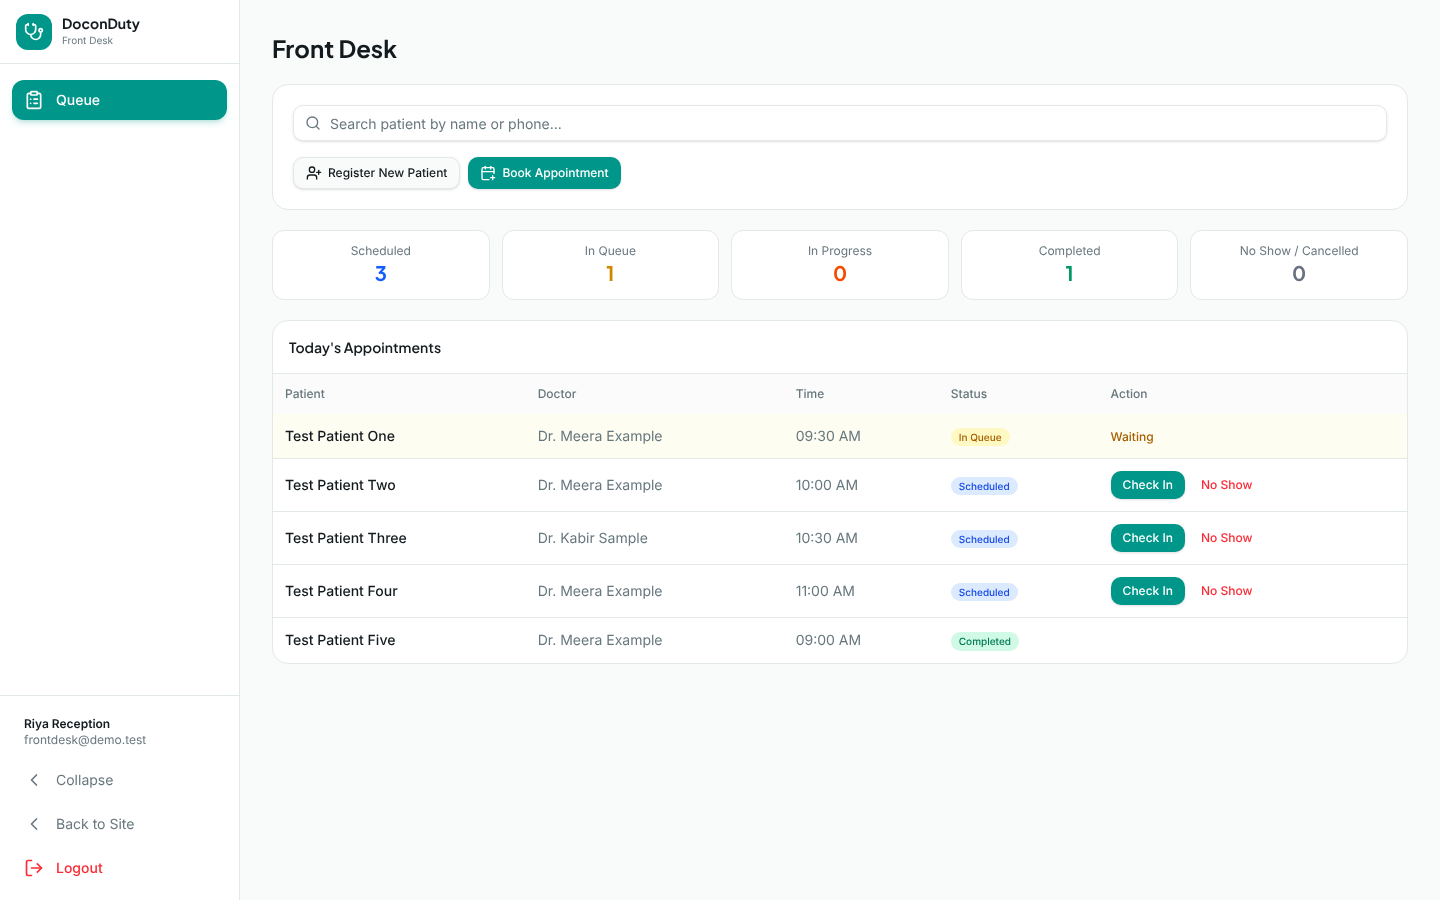Click the Patient column header

305,394
